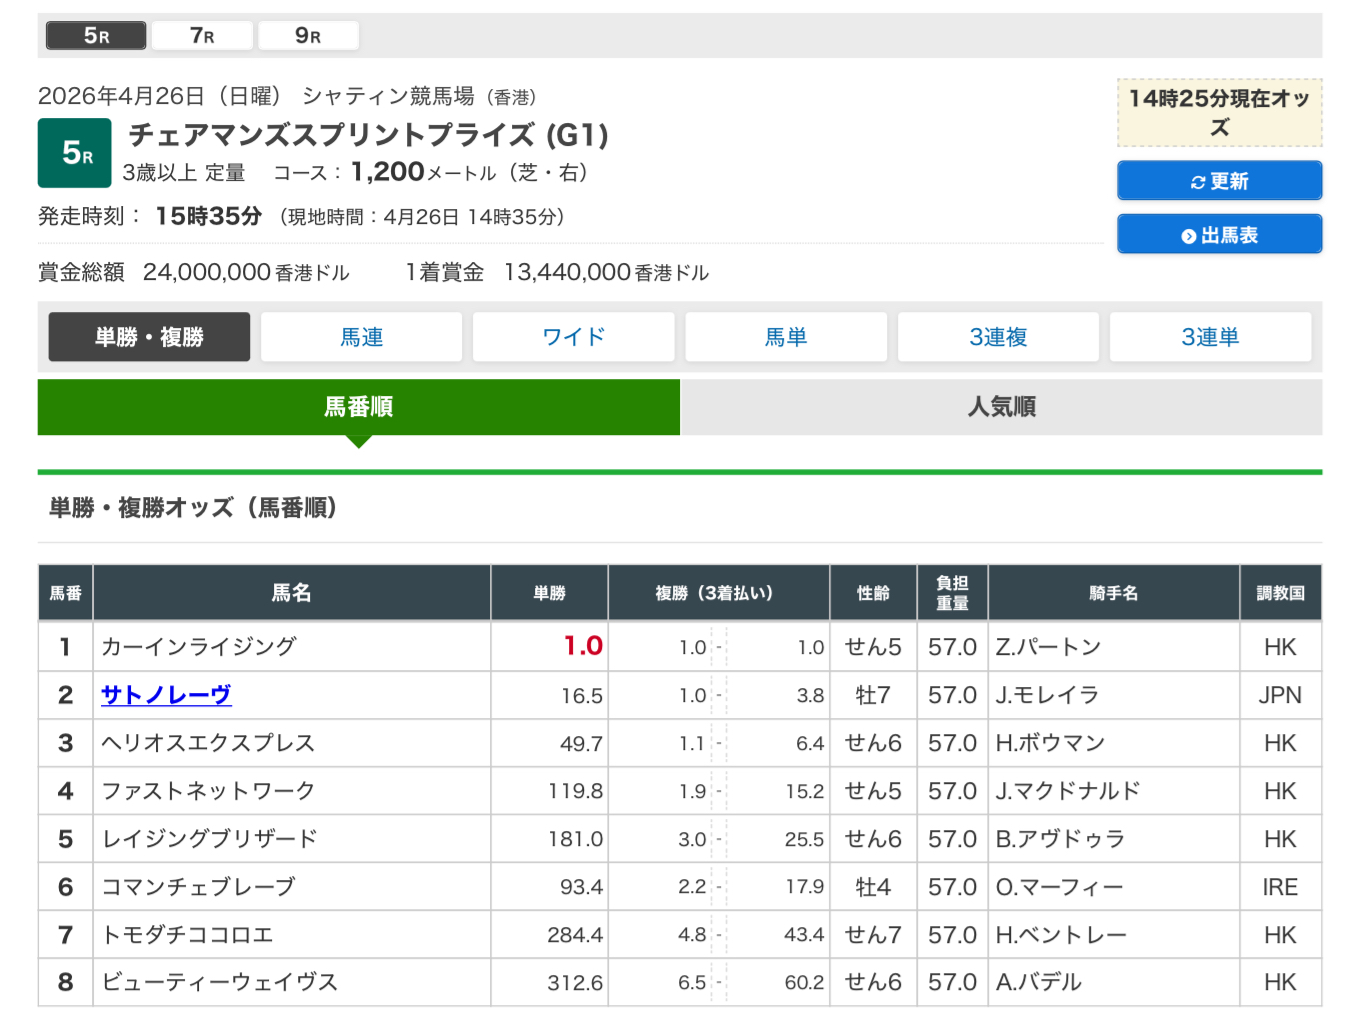Open the ワイド odds tab
The image size is (1370, 1021).
click(573, 337)
